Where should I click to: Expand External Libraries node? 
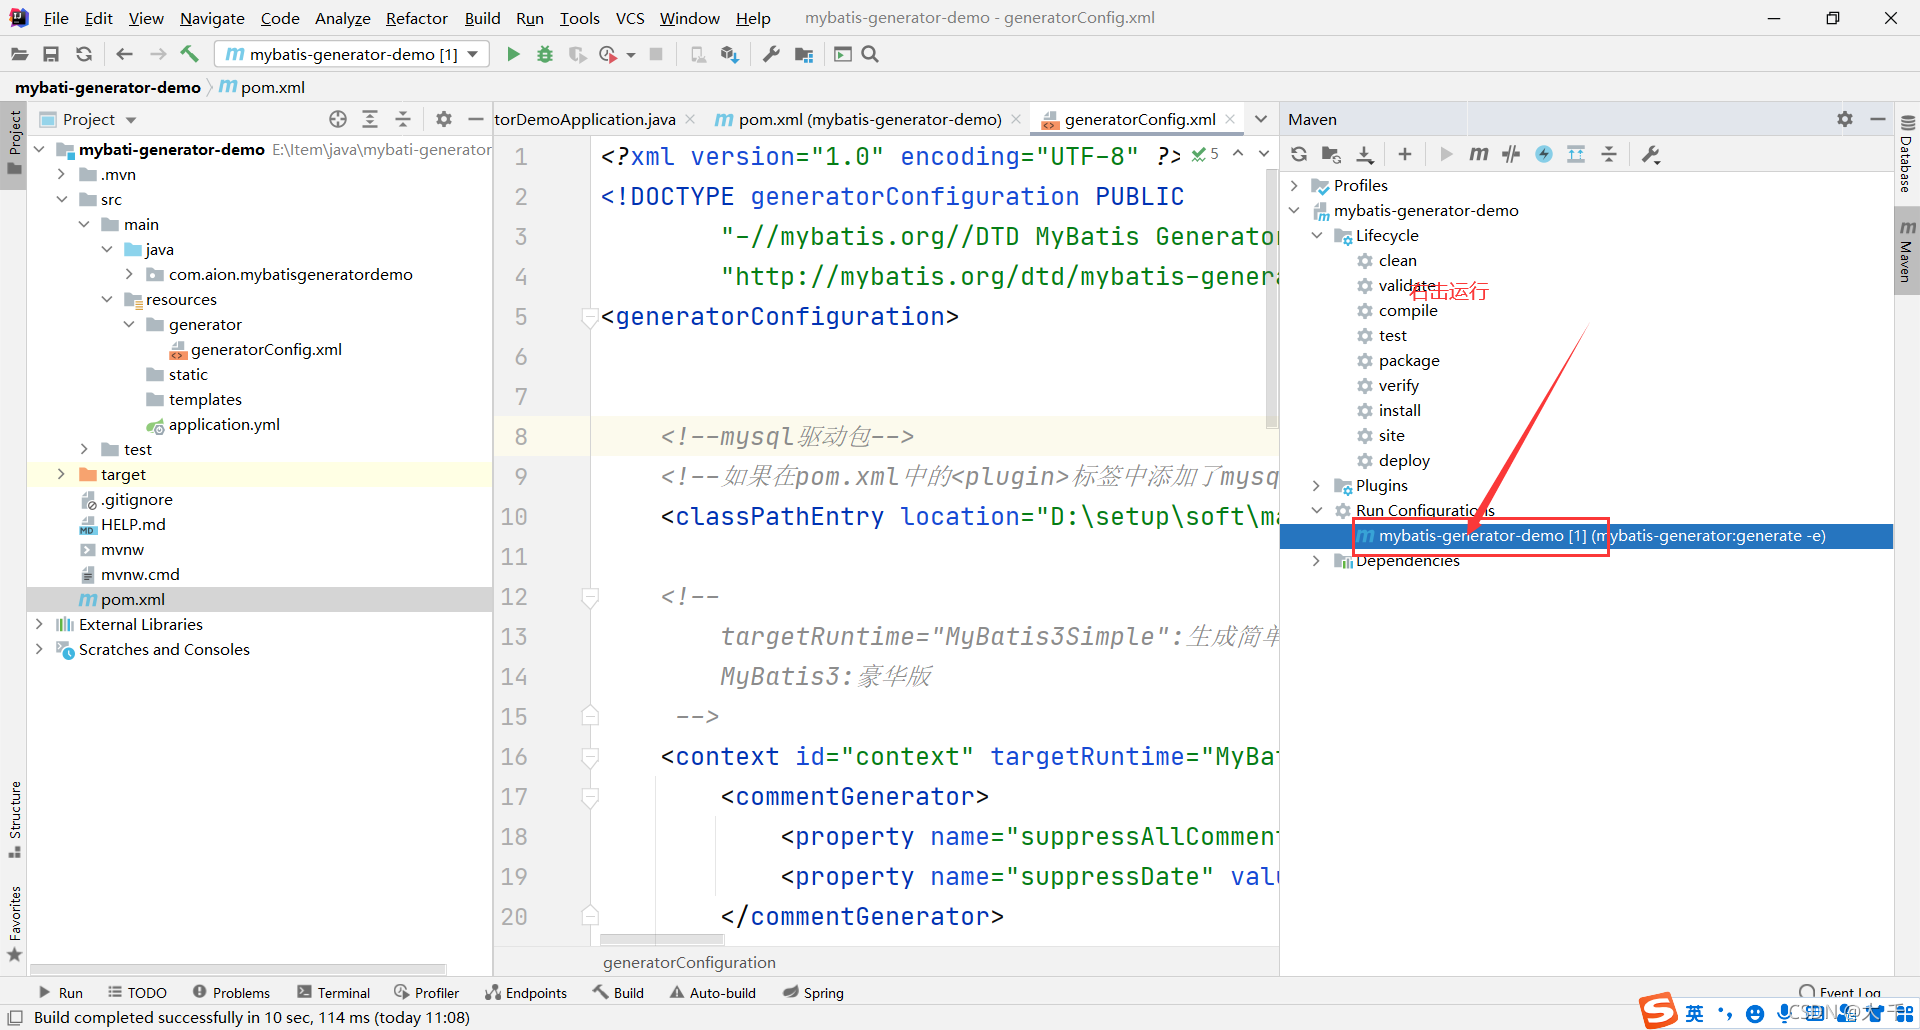[x=39, y=624]
